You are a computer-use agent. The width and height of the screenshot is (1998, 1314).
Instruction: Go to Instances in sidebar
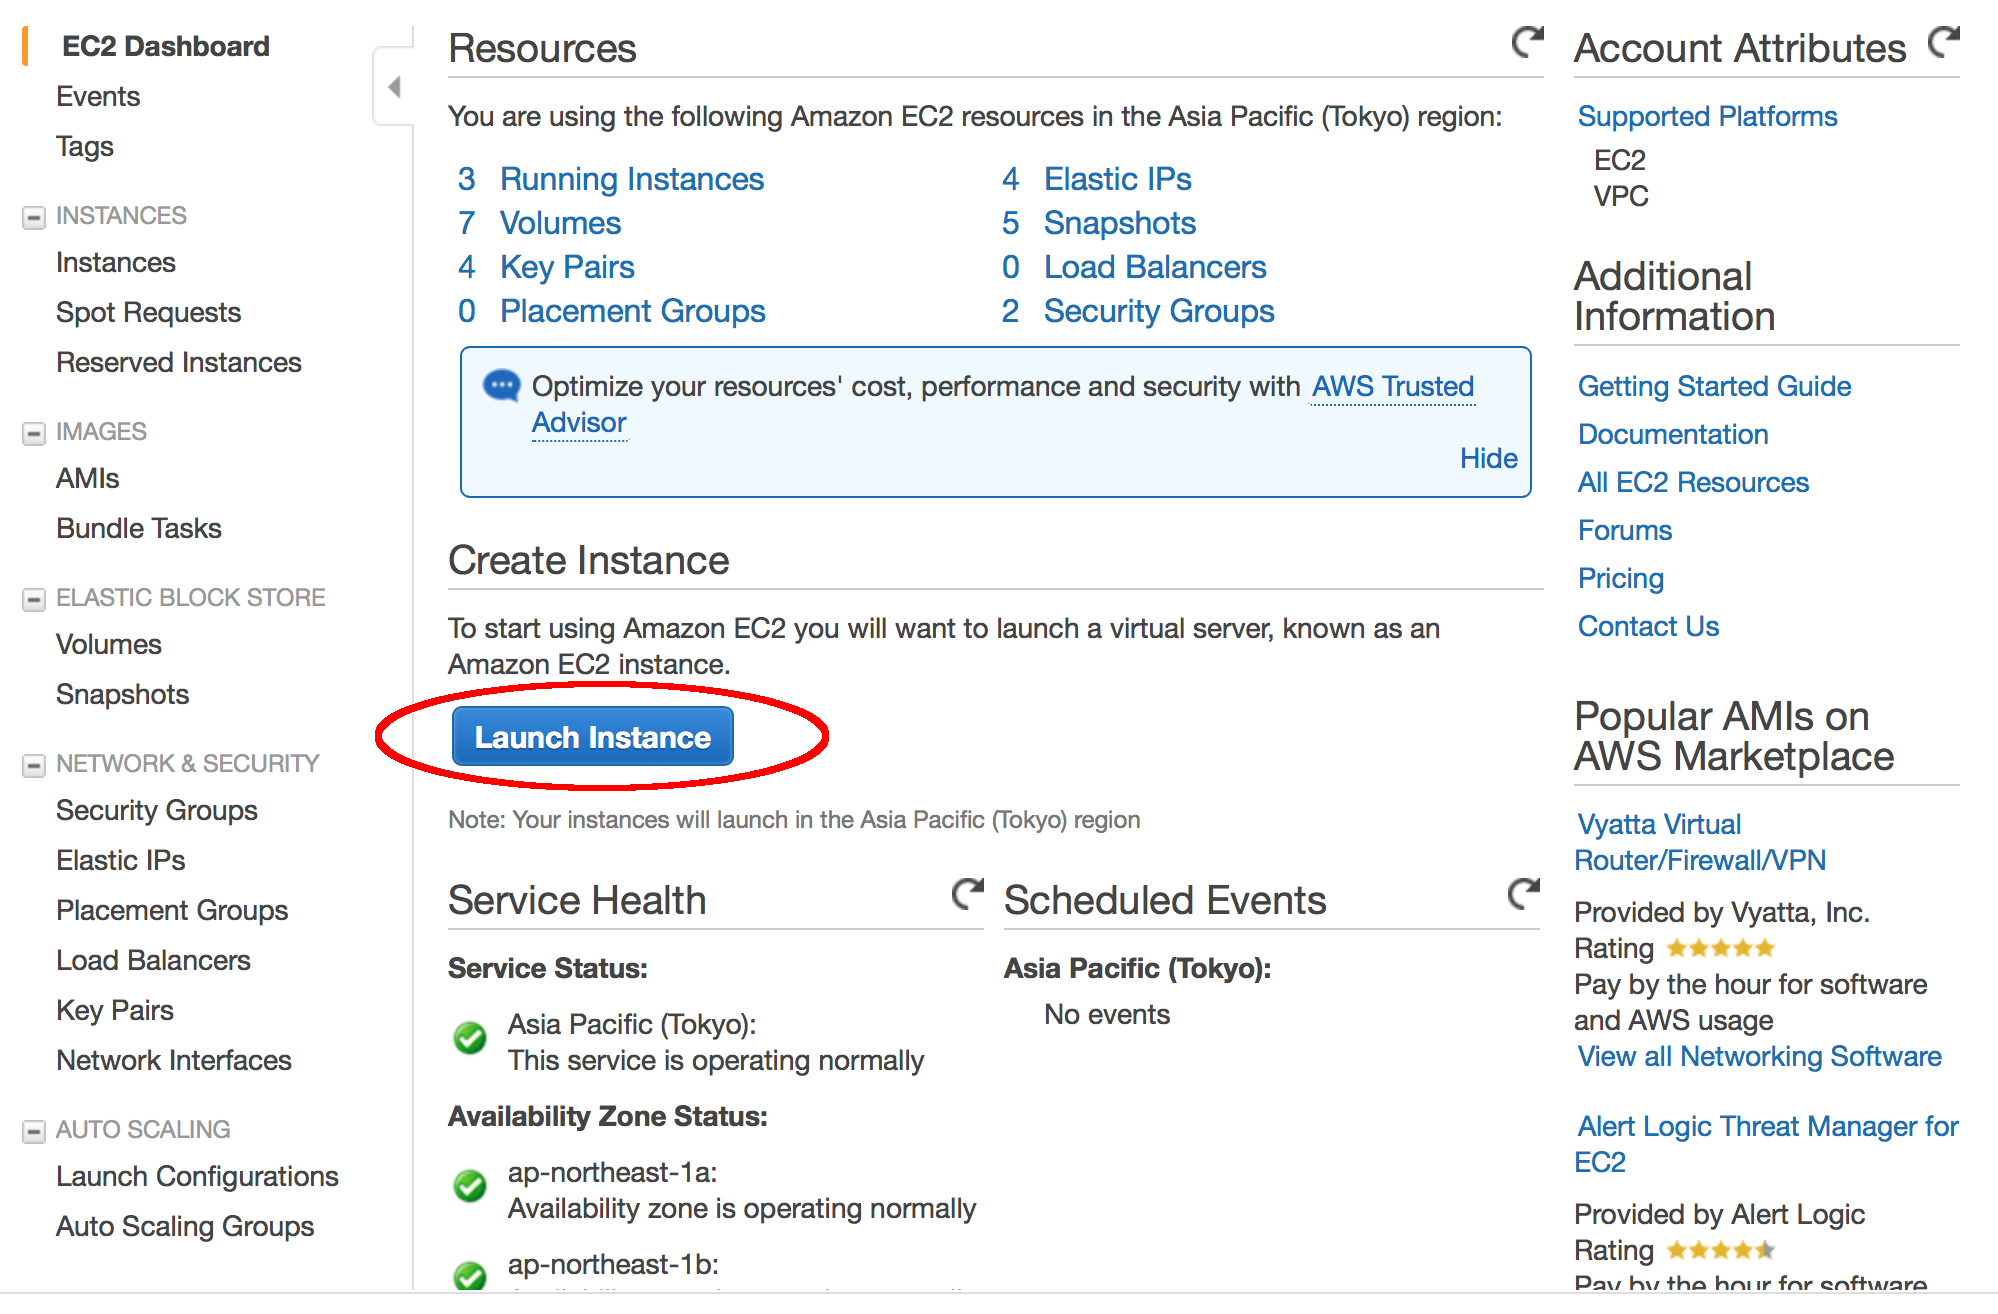[116, 262]
